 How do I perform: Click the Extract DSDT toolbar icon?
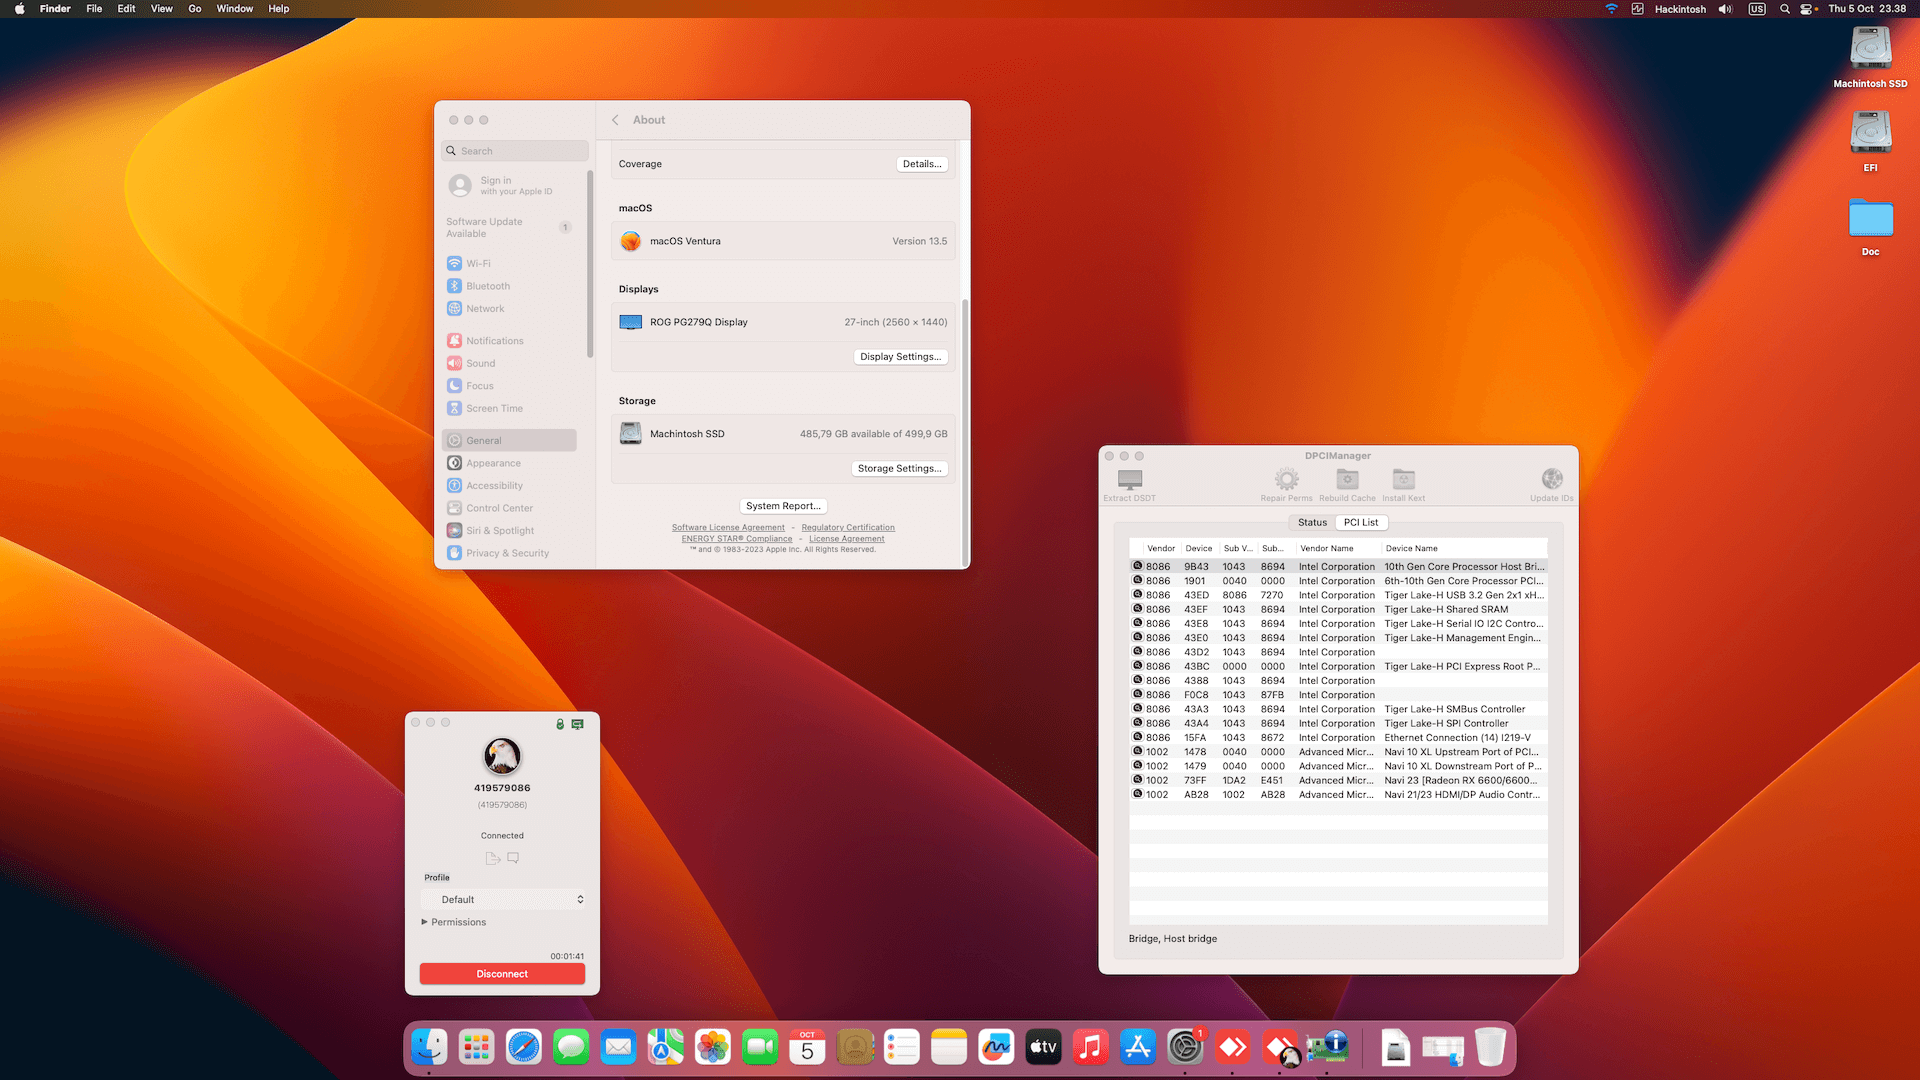pyautogui.click(x=1129, y=481)
